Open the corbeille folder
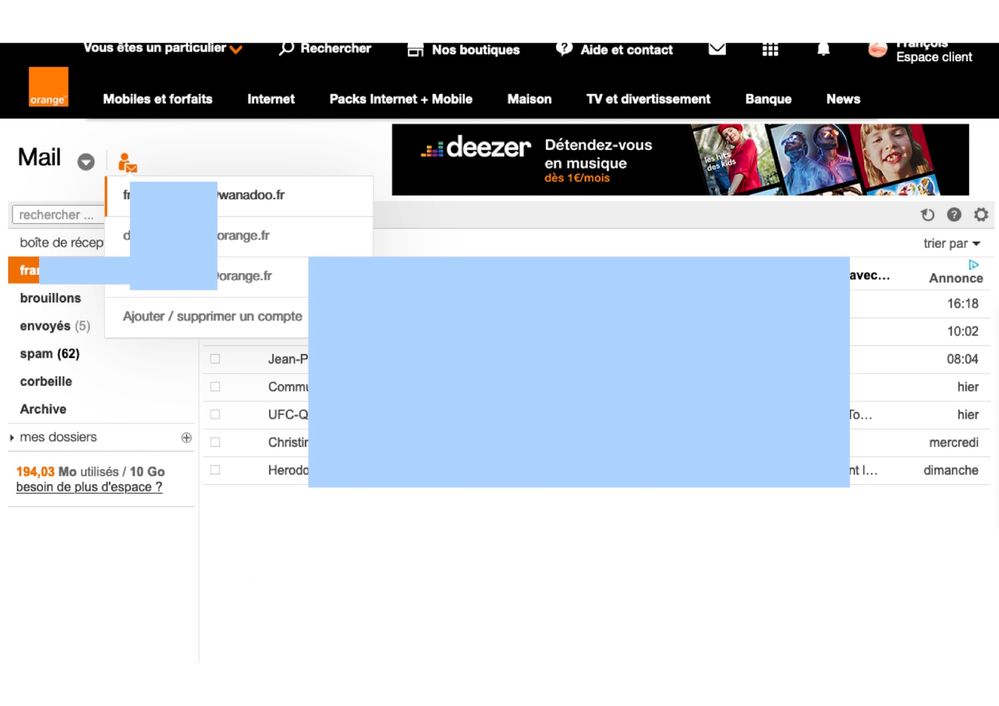This screenshot has width=999, height=706. [46, 382]
